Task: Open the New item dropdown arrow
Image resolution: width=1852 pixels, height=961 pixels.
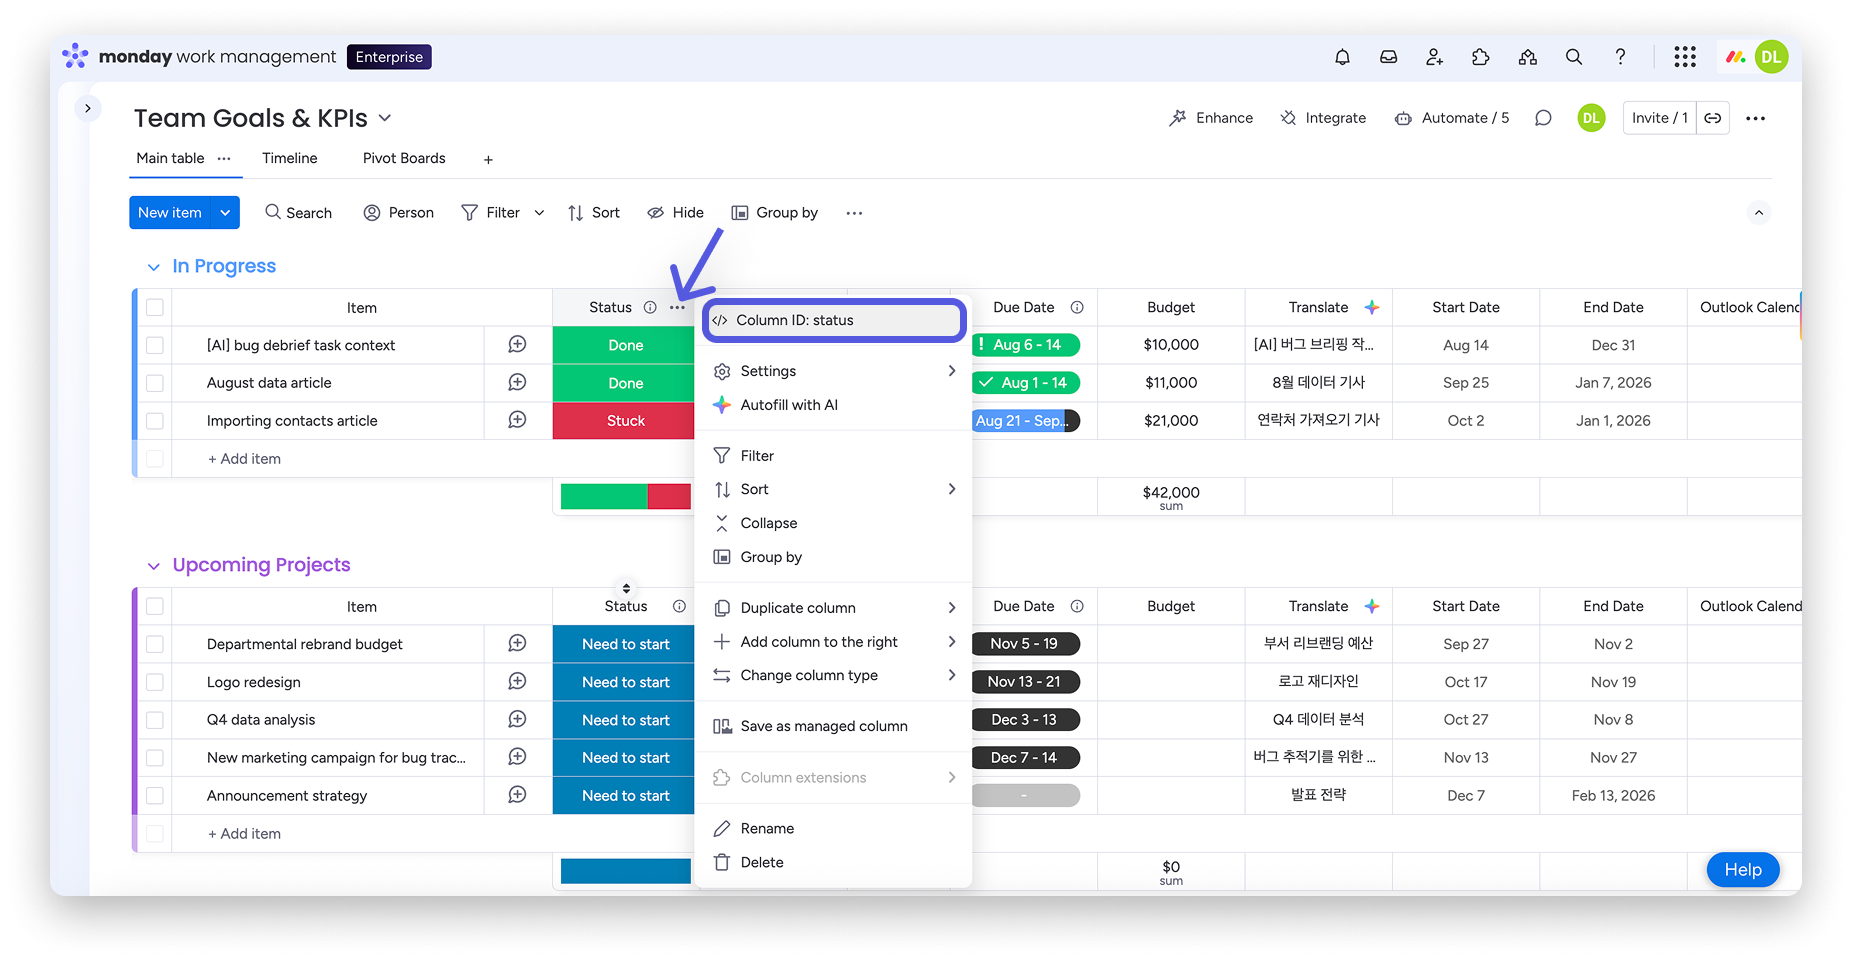Action: tap(225, 213)
